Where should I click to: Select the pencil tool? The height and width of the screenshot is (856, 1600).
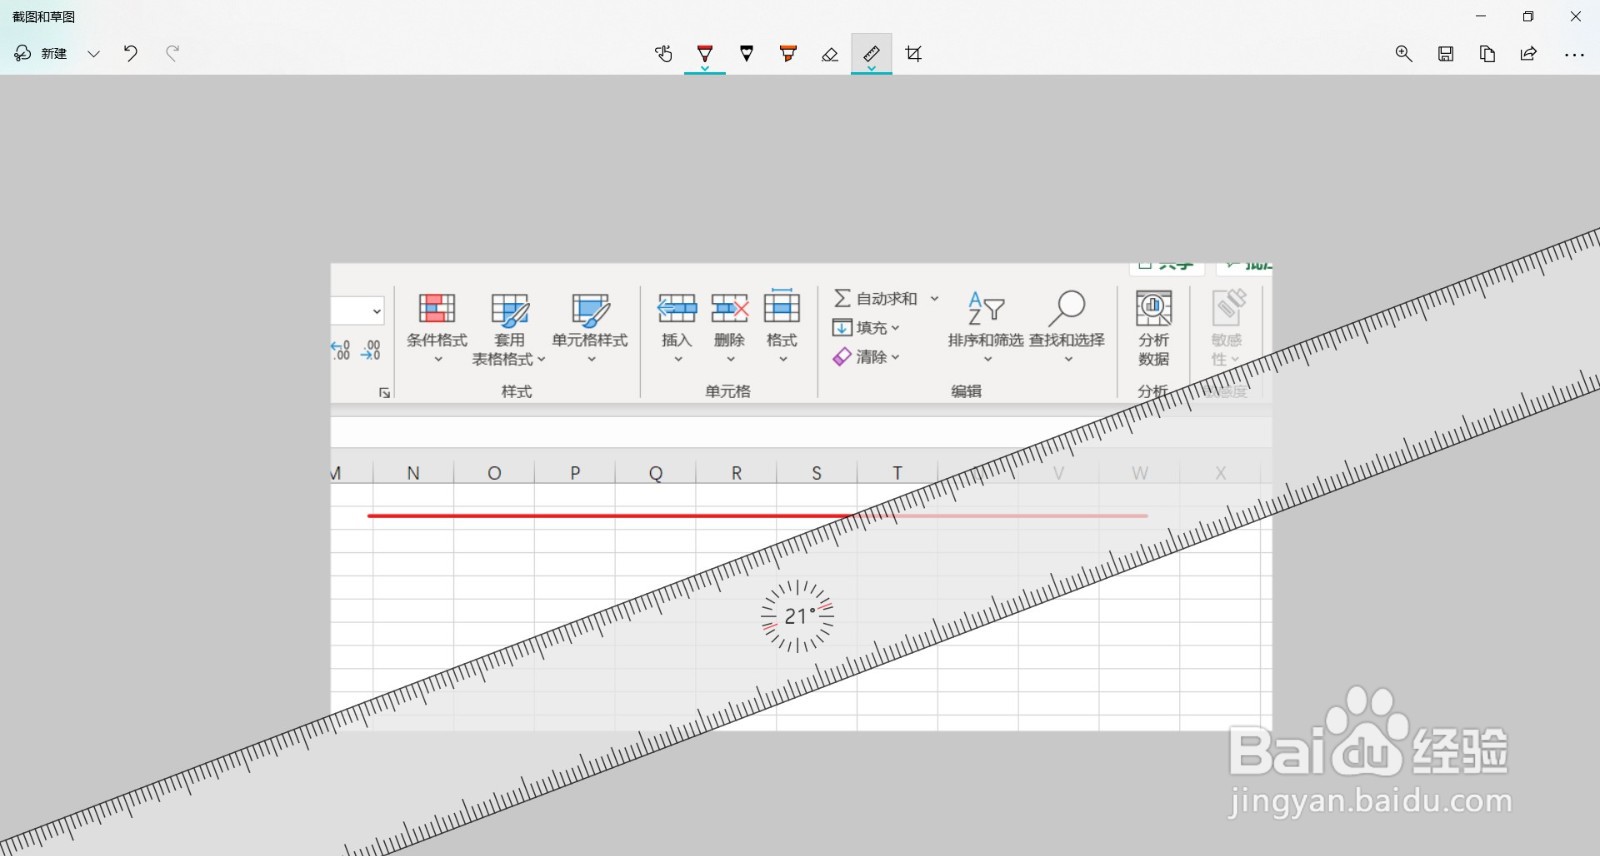point(747,54)
